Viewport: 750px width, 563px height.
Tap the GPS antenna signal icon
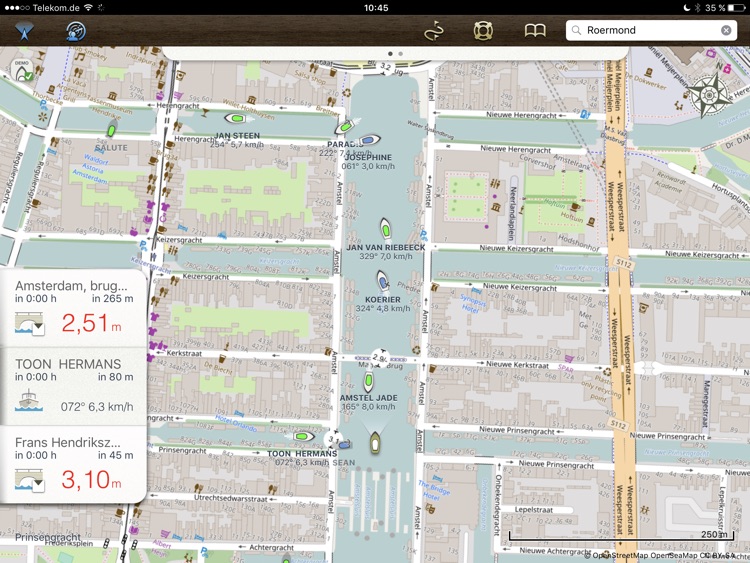coord(22,31)
